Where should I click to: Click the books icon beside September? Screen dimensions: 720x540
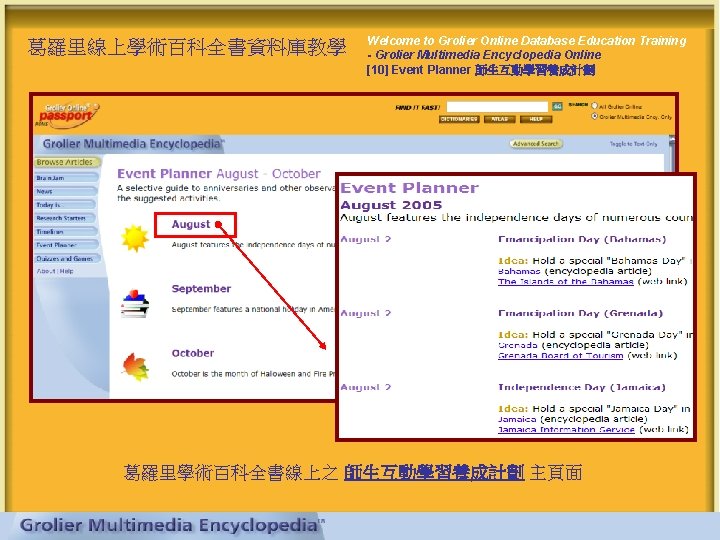(x=135, y=303)
